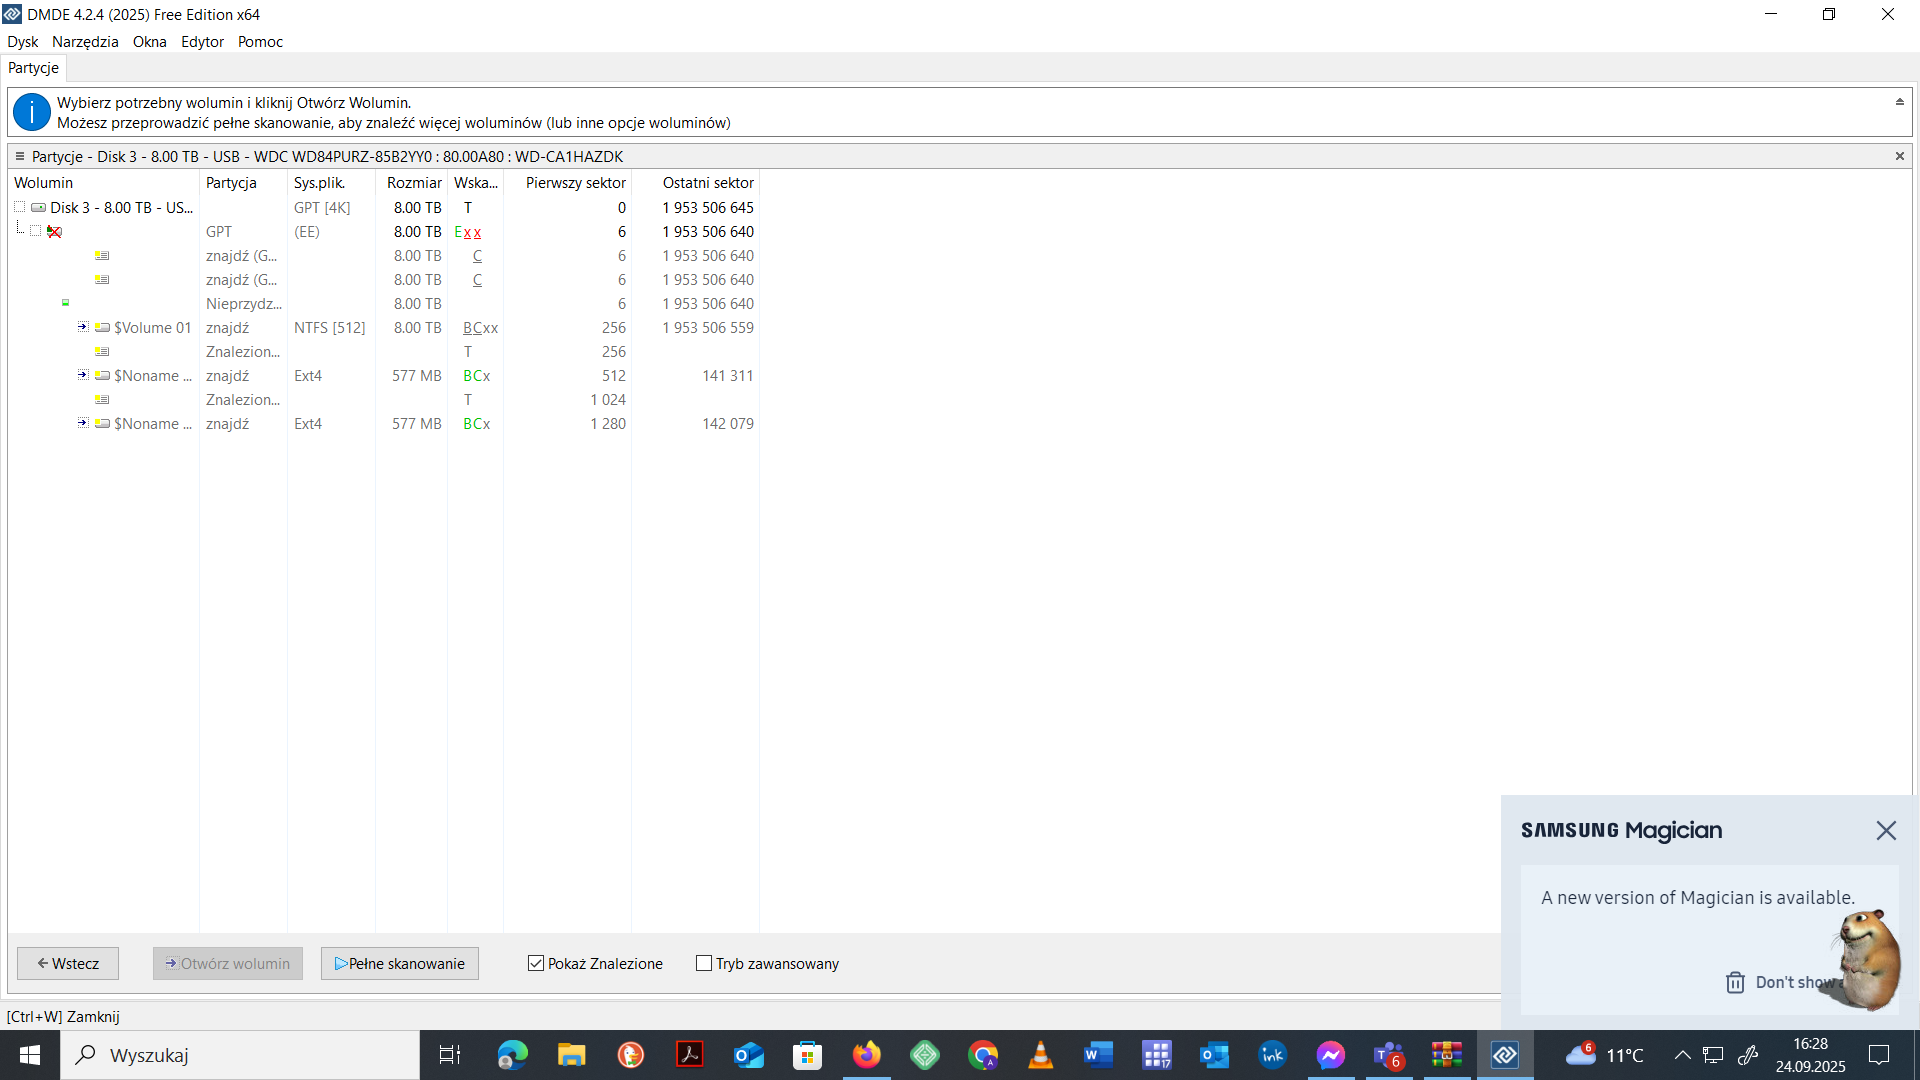This screenshot has width=1920, height=1080.
Task: Tick the checkbox of the GPT partition row
Action: tap(36, 231)
